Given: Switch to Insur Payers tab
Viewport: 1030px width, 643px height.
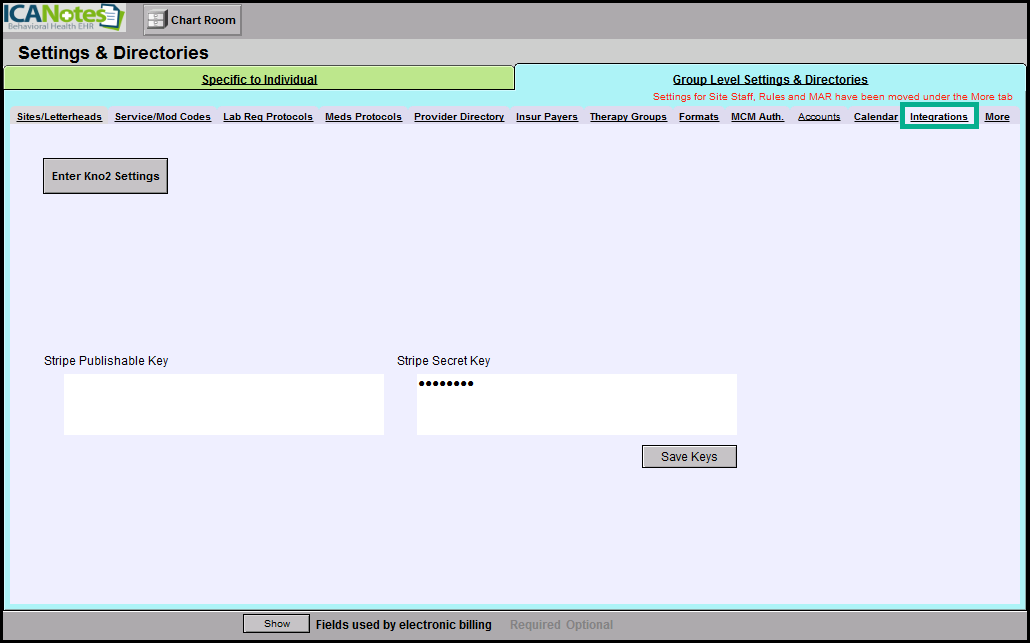Looking at the screenshot, I should 546,117.
